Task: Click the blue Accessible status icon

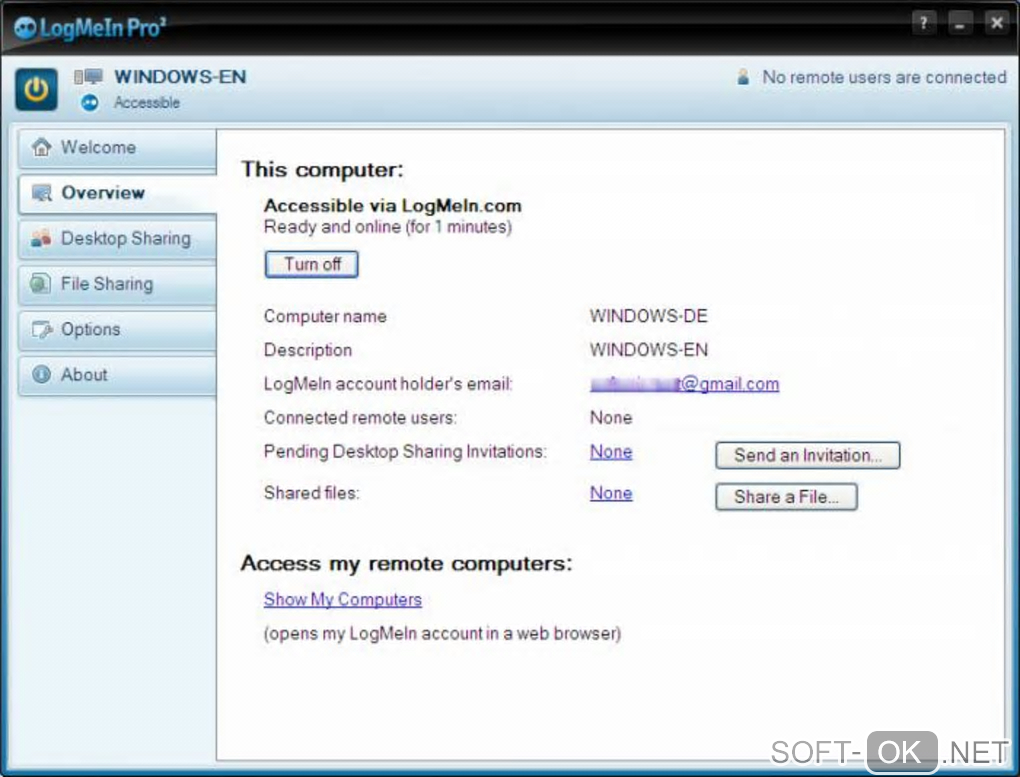Action: pos(90,103)
